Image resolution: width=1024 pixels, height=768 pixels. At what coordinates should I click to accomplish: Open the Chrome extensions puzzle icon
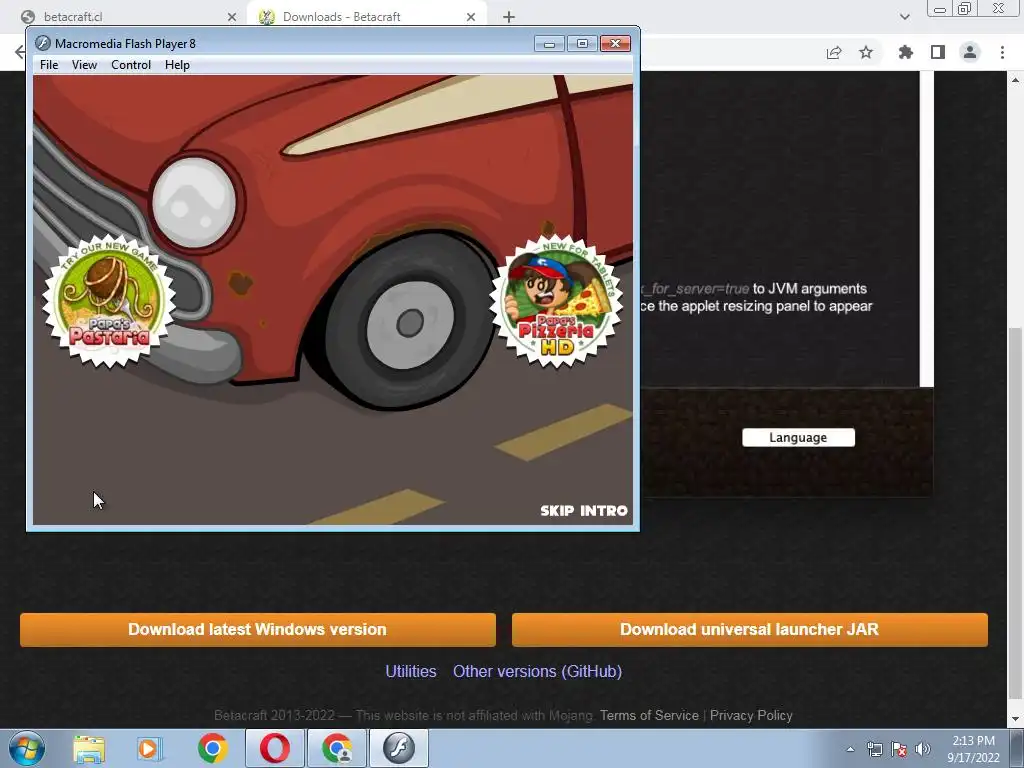(905, 52)
